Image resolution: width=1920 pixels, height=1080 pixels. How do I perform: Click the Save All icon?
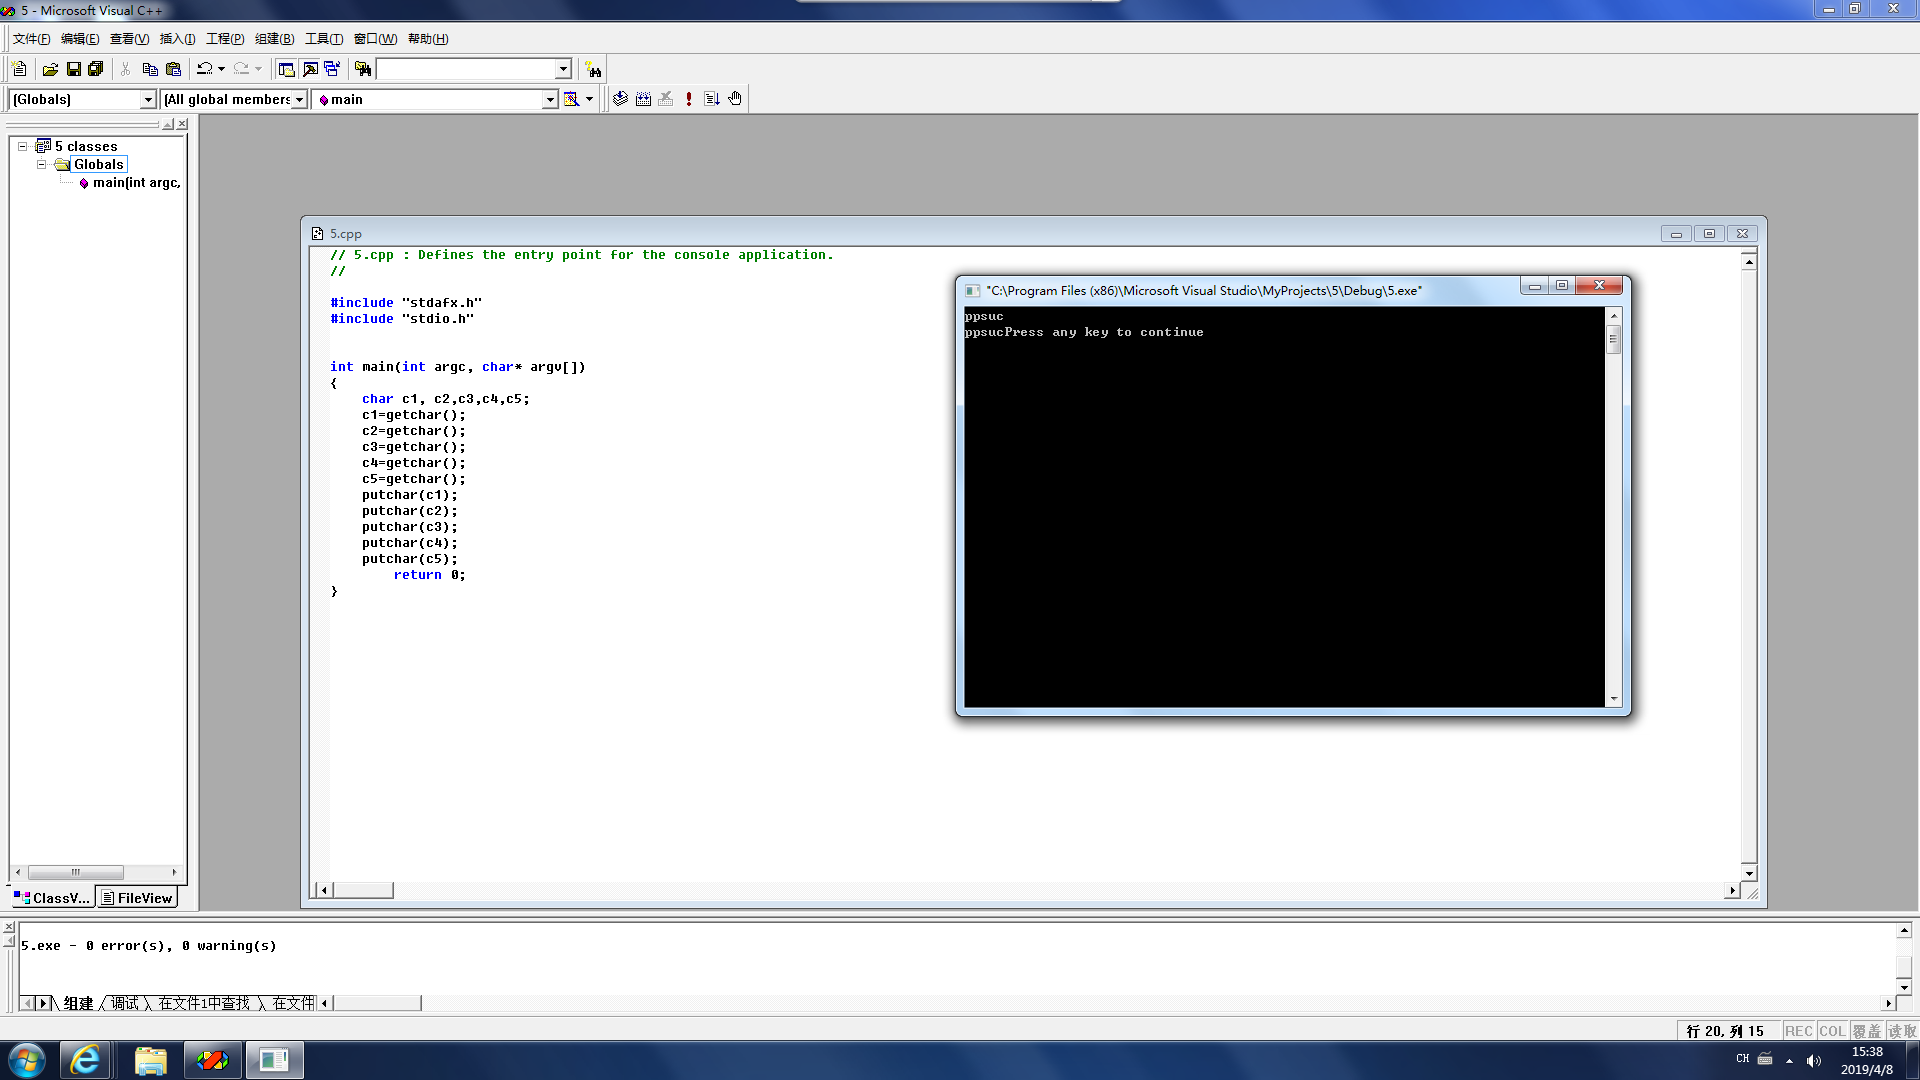(96, 69)
